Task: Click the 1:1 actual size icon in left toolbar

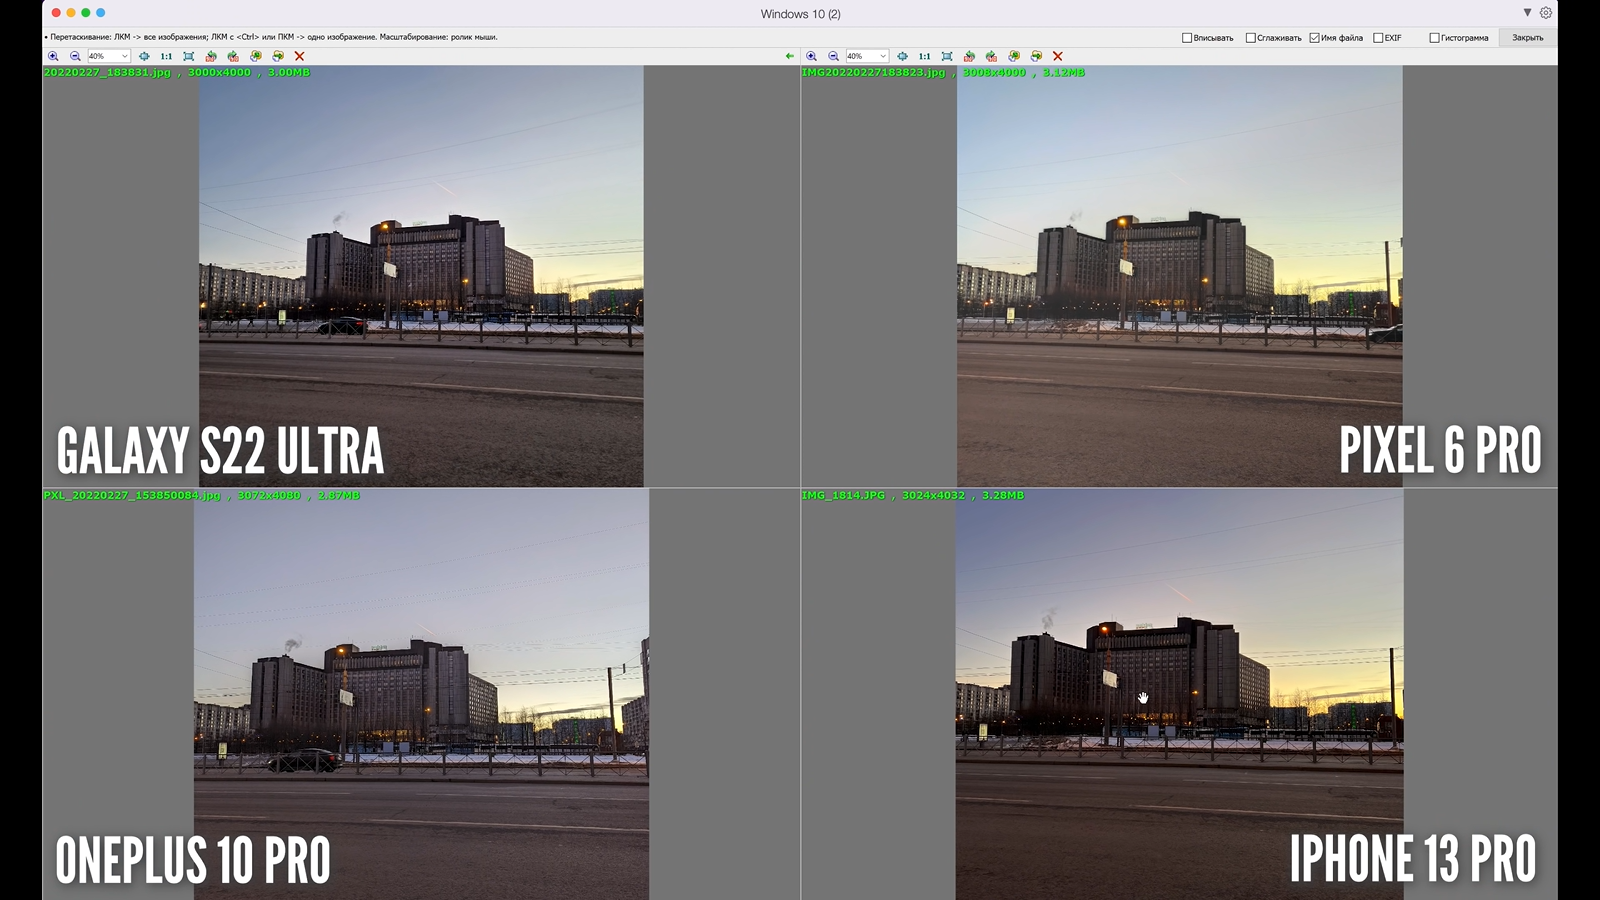Action: [x=166, y=56]
